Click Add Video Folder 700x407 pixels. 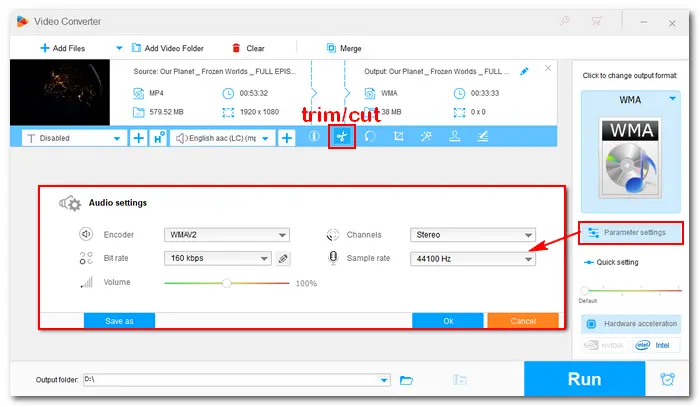click(168, 48)
